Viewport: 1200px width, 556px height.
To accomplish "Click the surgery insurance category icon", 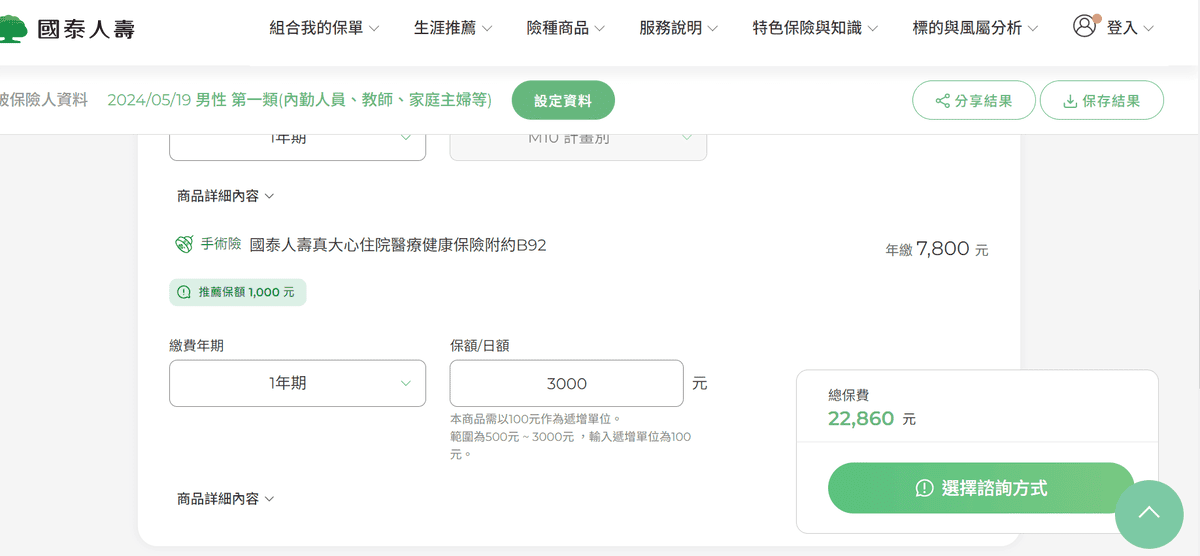I will tap(184, 244).
